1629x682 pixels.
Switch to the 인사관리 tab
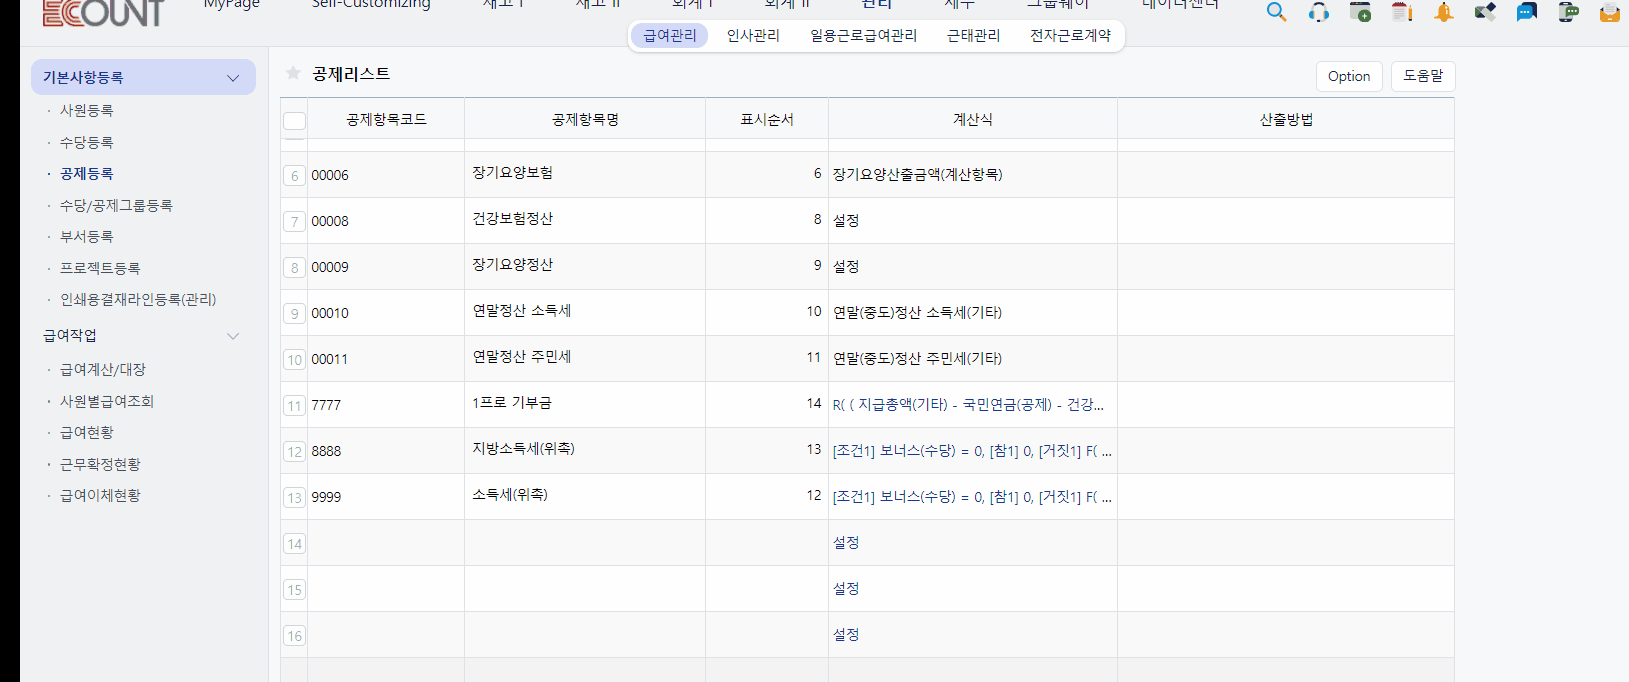753,36
